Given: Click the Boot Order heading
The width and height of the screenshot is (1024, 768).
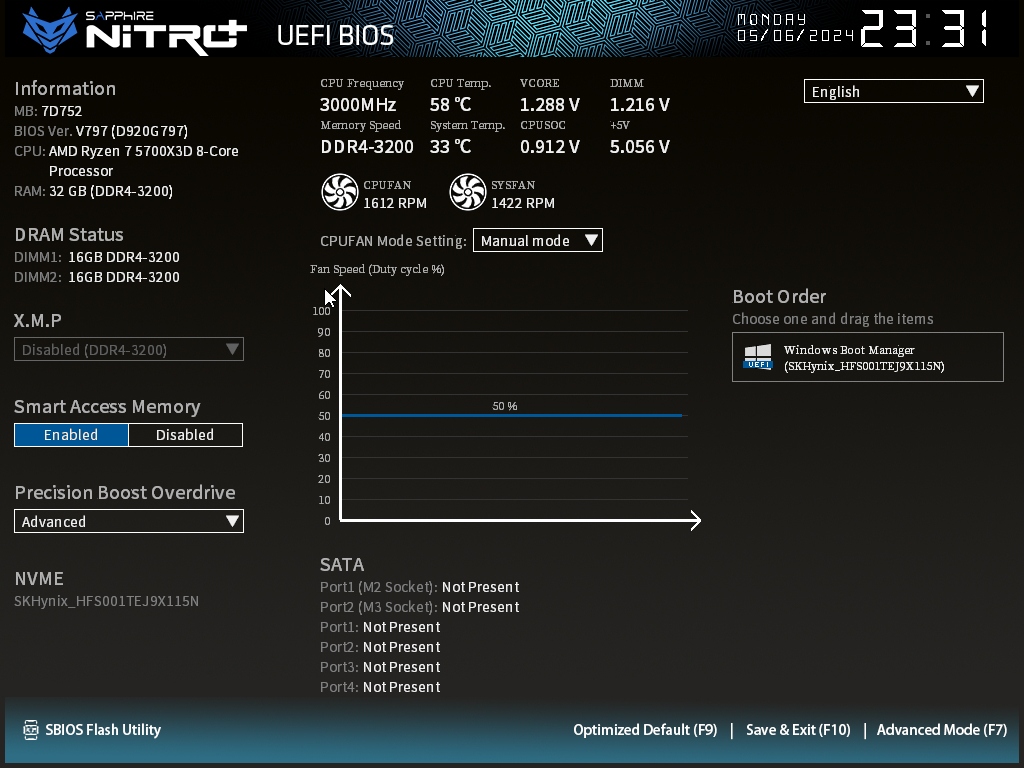Looking at the screenshot, I should (779, 296).
